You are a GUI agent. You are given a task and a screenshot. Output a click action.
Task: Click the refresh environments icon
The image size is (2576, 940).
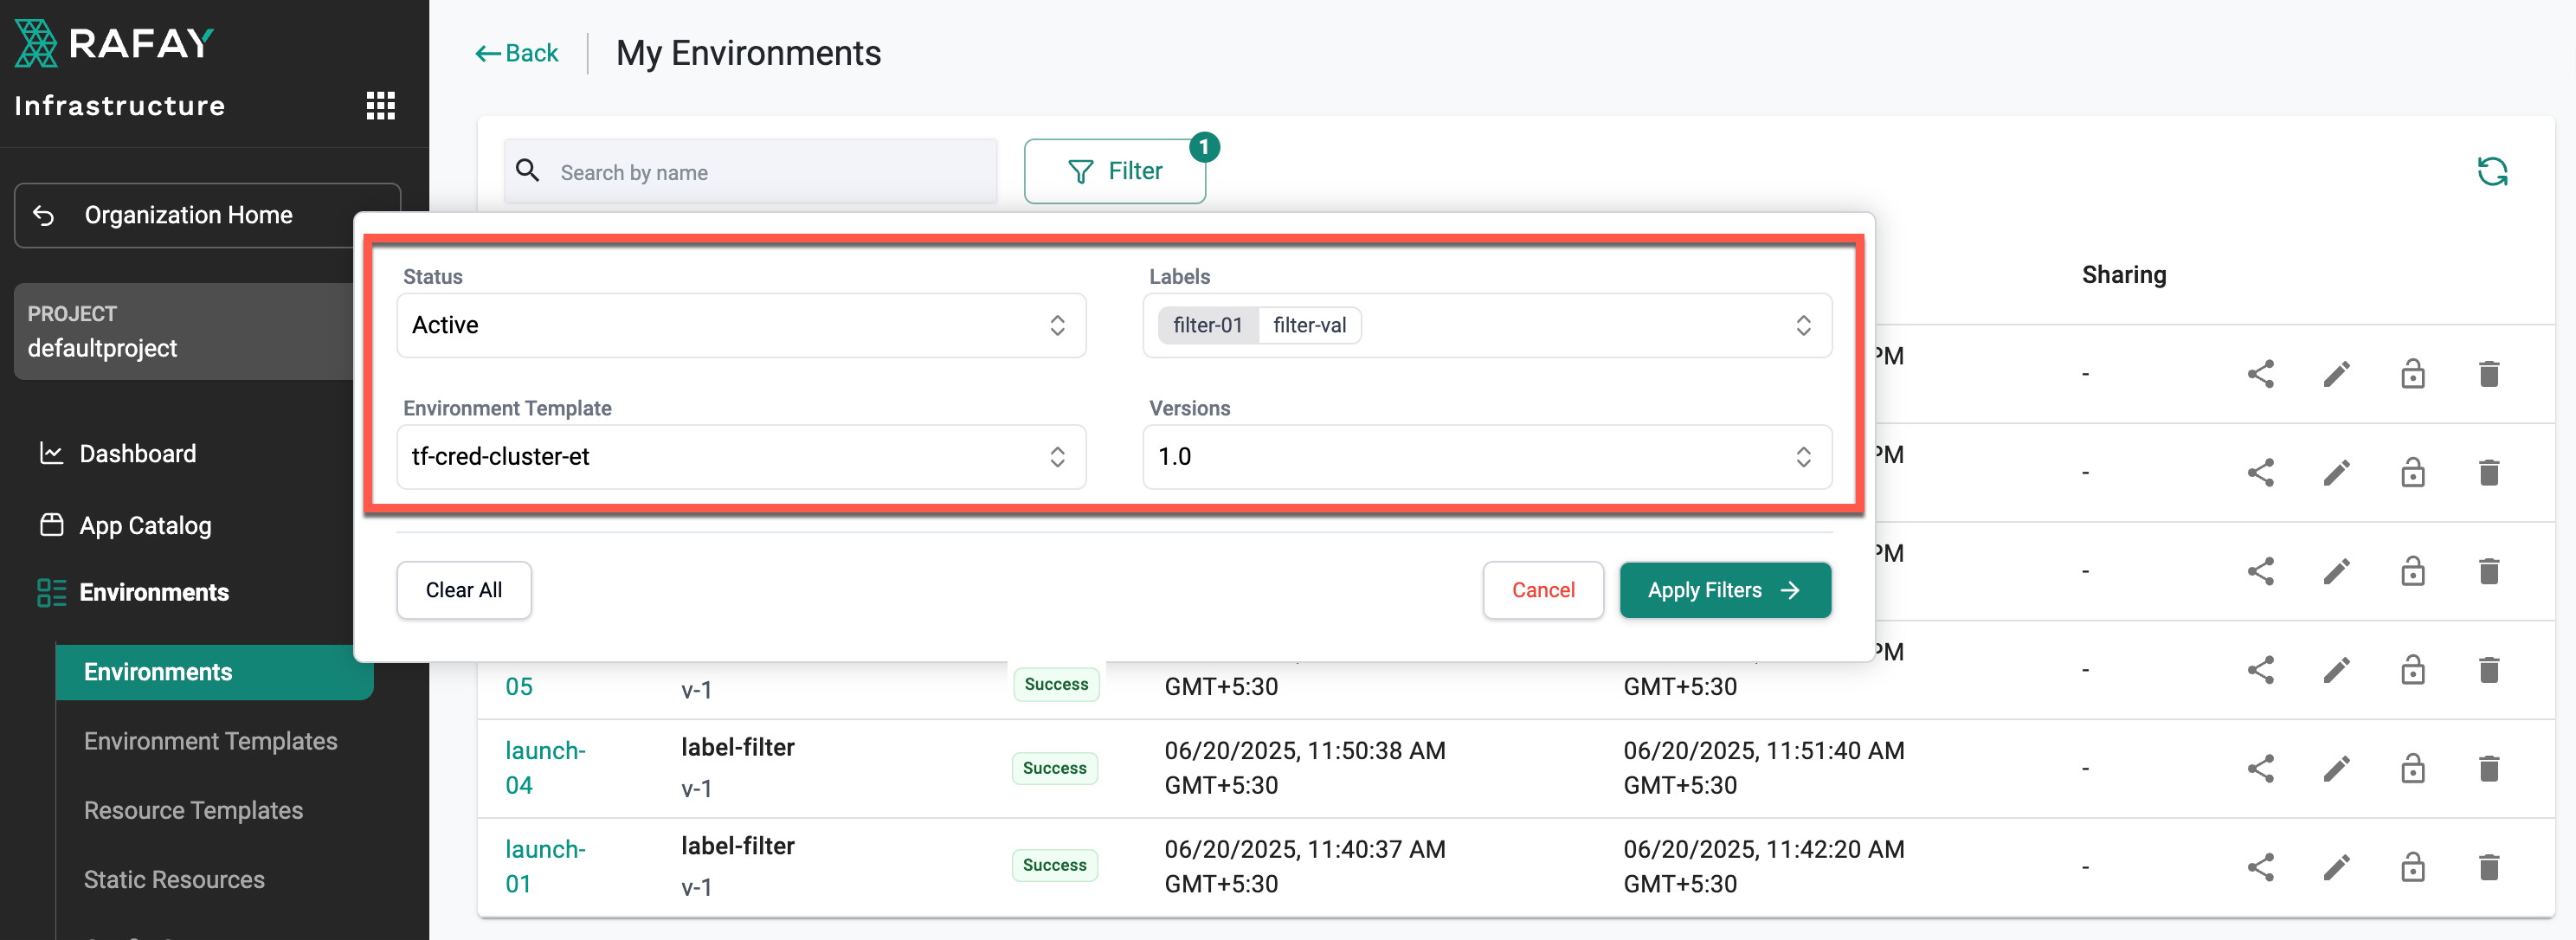pyautogui.click(x=2491, y=172)
